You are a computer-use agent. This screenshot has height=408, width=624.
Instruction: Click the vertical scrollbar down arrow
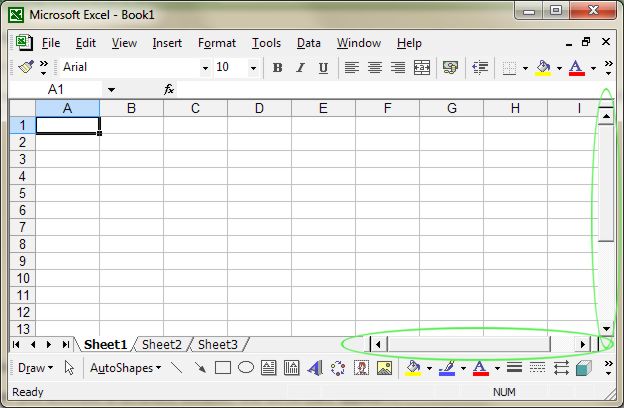pos(606,329)
